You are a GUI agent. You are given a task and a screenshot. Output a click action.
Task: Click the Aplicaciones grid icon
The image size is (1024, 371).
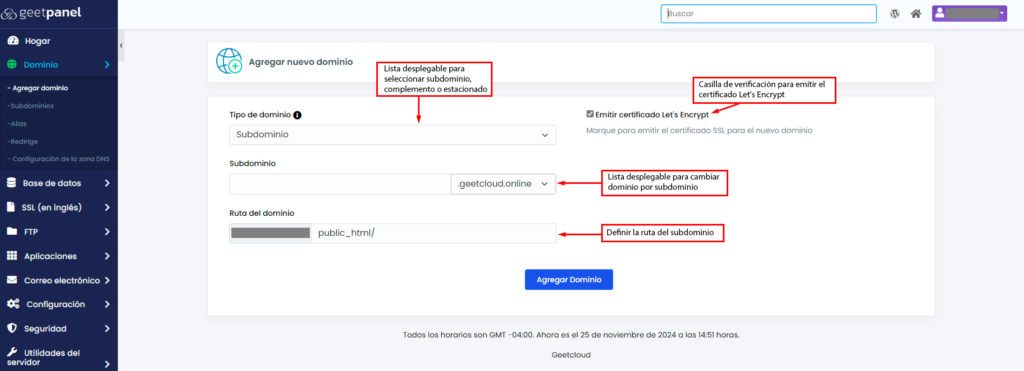11,256
